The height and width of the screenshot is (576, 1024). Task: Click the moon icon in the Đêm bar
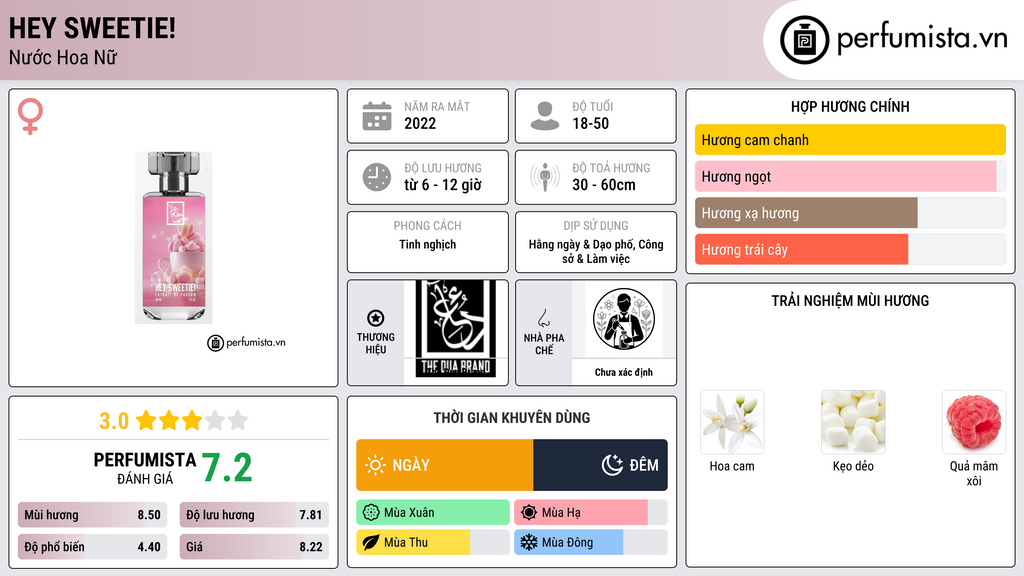[612, 465]
